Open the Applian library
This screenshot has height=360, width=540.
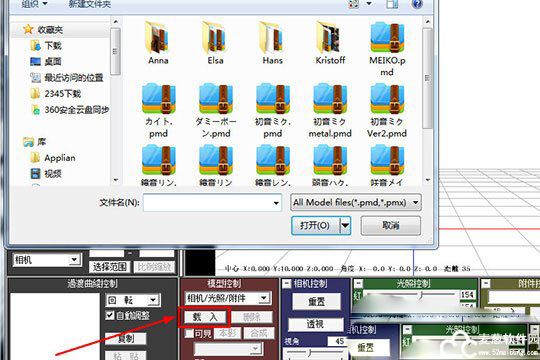53,158
